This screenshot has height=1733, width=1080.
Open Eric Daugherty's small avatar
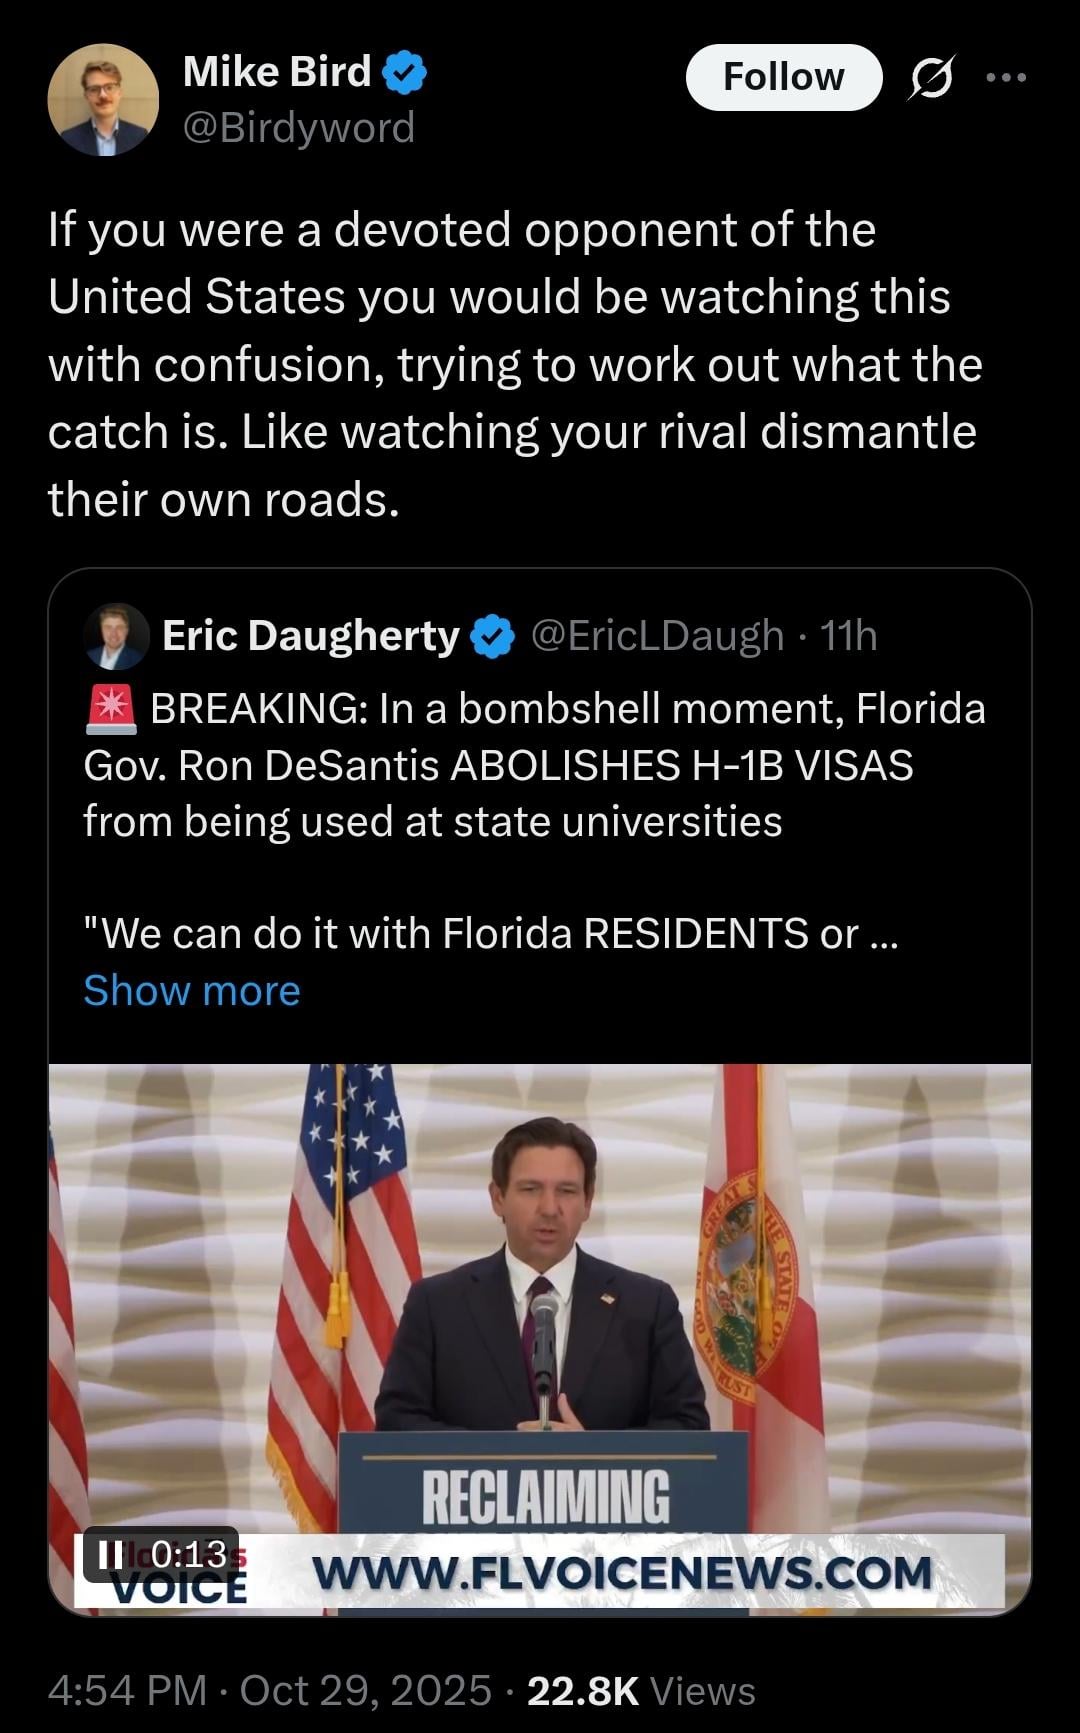[x=116, y=636]
